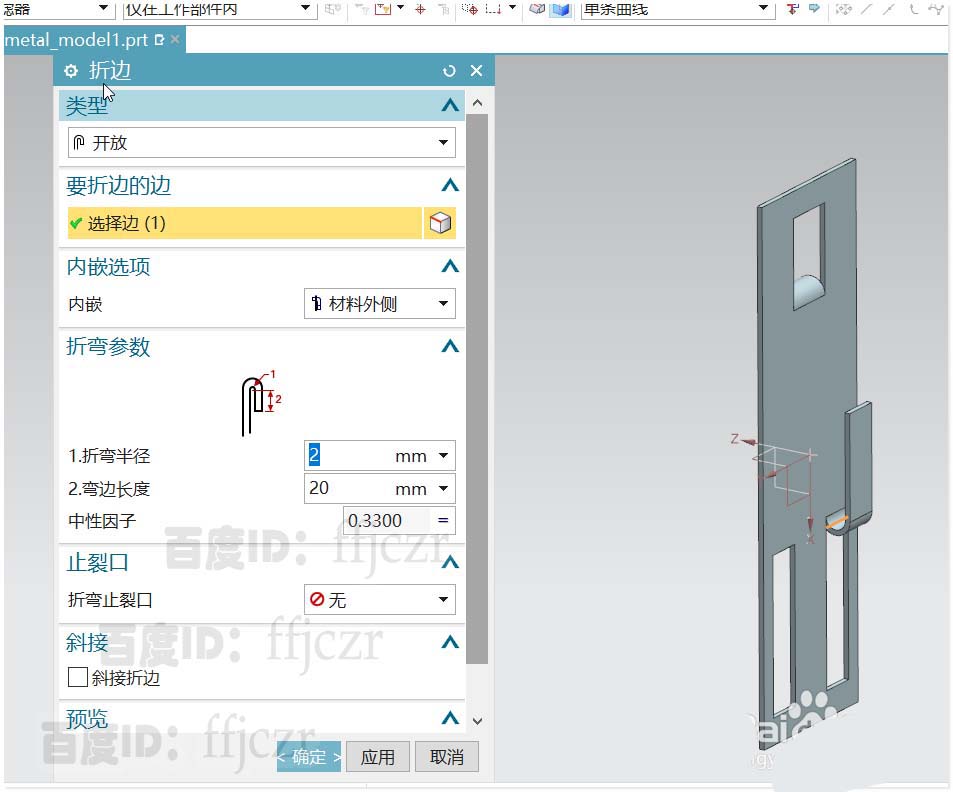
Task: Open the 弯边长度 mm unit dropdown arrow
Action: (444, 489)
